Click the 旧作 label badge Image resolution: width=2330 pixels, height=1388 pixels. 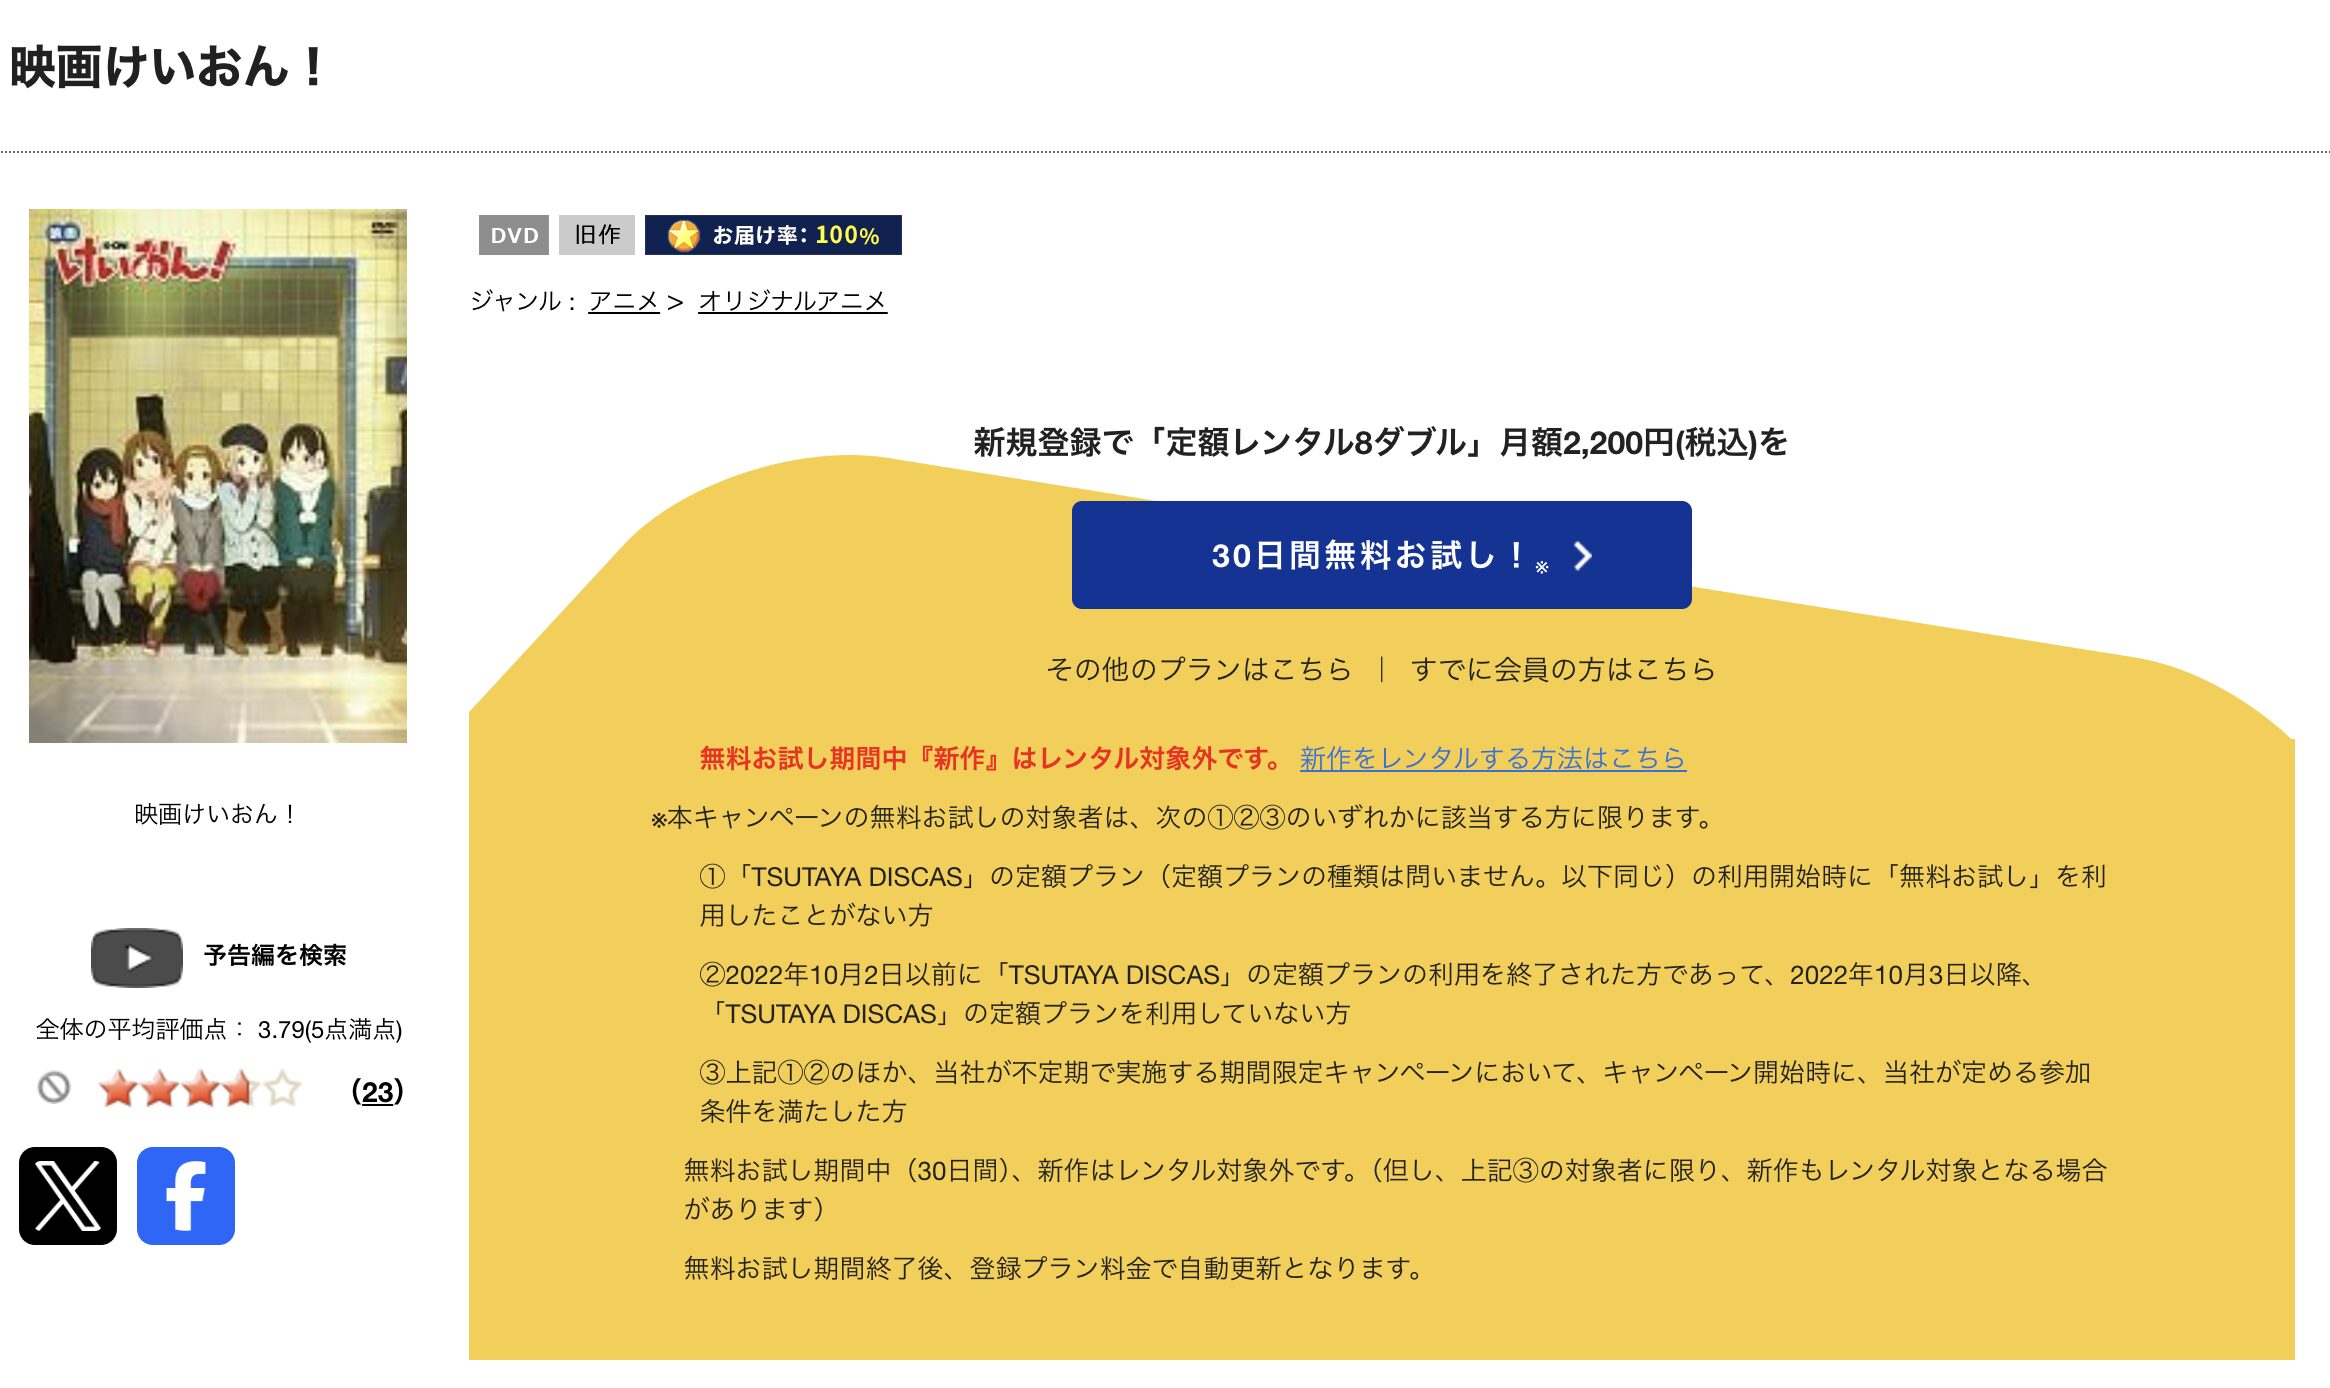(597, 233)
